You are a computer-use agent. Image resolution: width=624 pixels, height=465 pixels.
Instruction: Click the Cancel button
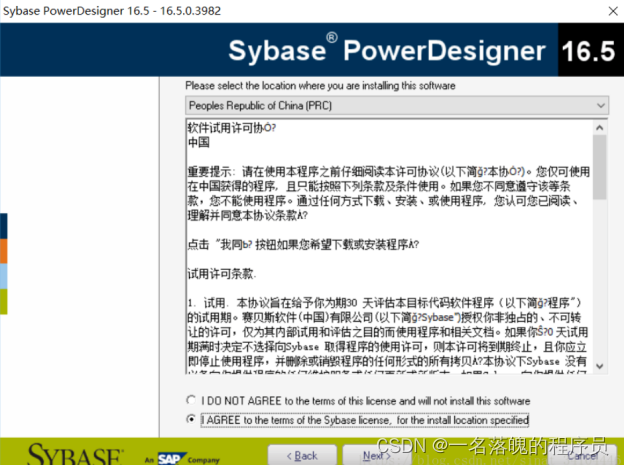(x=583, y=455)
